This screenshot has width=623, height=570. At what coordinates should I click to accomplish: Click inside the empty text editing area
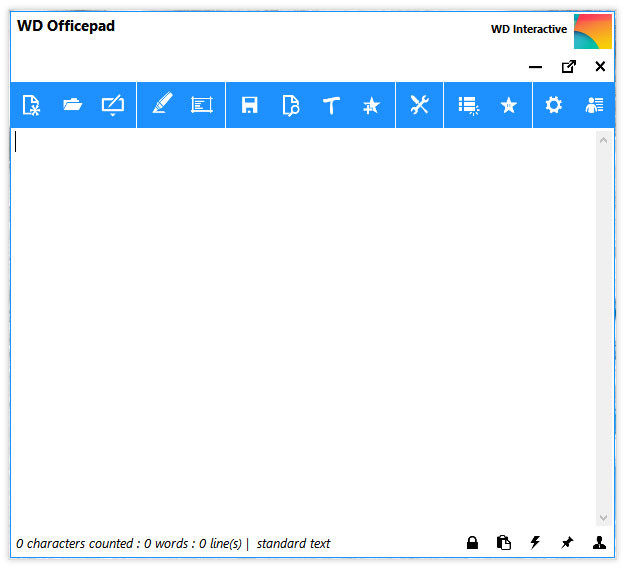pos(304,328)
